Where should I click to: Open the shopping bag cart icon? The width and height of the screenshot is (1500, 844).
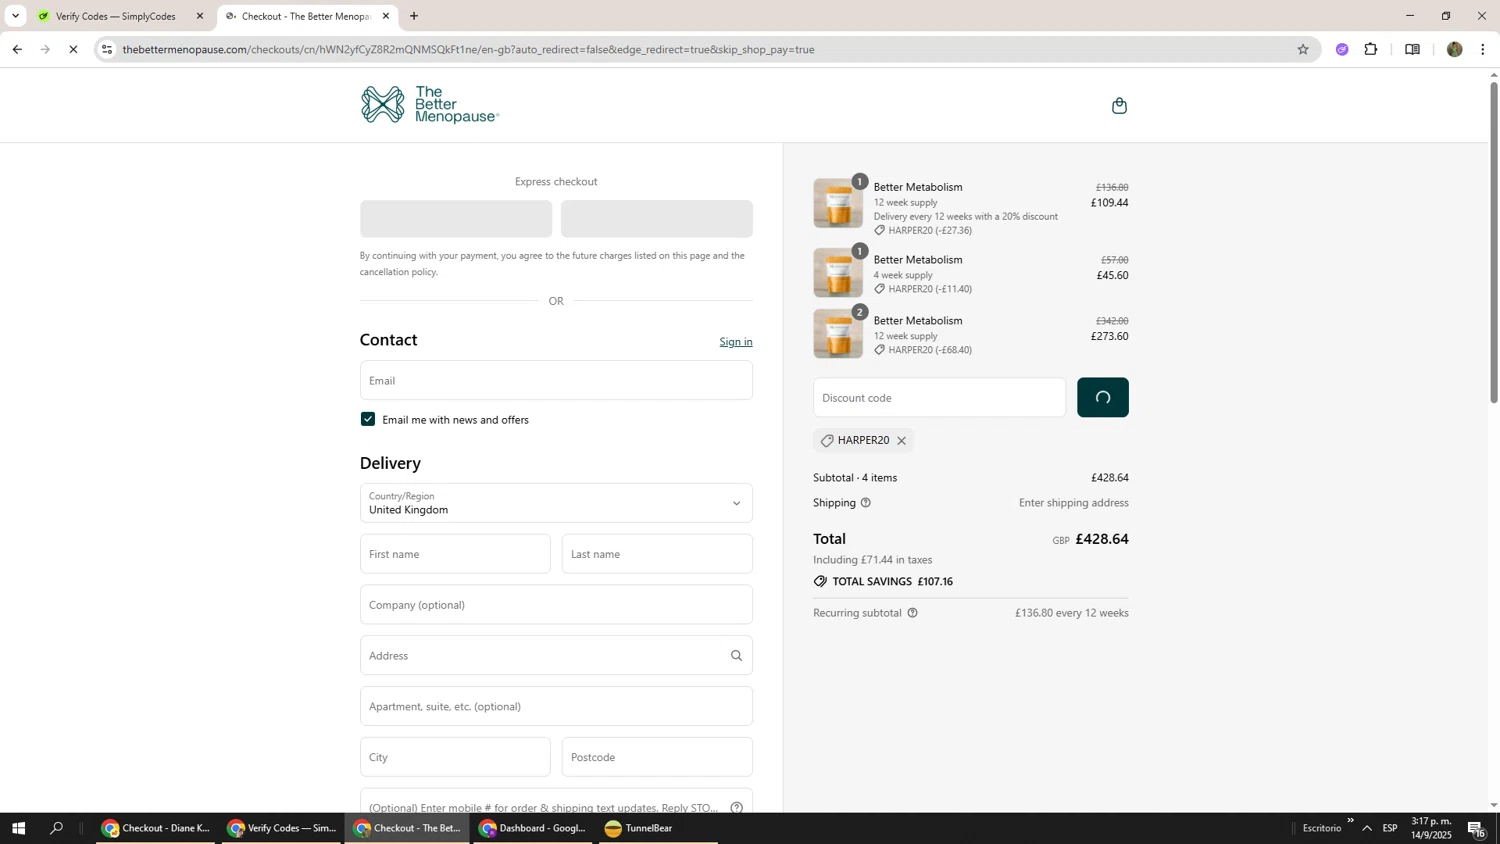pos(1119,105)
